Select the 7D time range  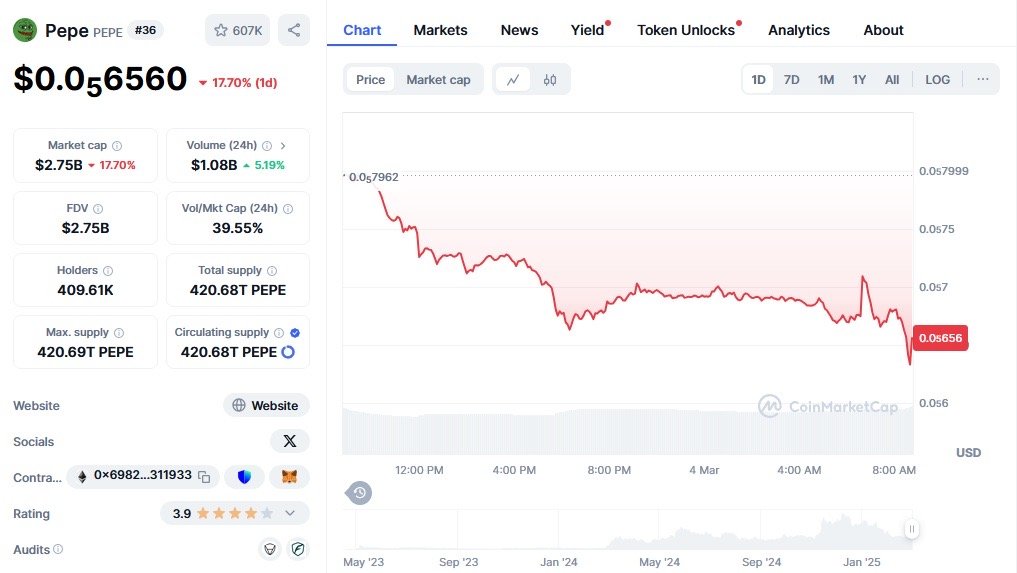coord(791,80)
